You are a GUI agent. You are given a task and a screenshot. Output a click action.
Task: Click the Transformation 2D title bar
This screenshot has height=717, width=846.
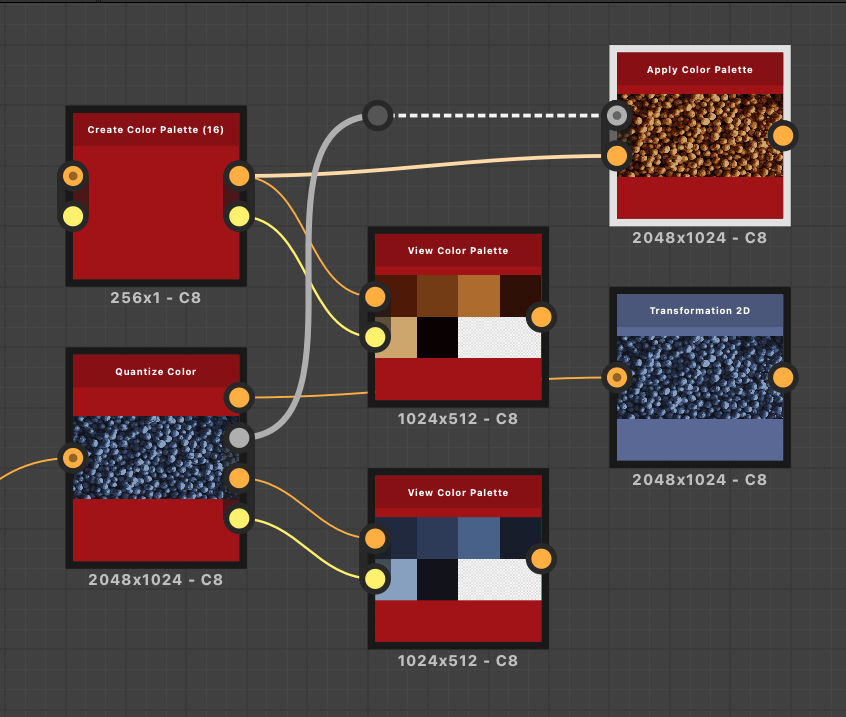point(699,311)
